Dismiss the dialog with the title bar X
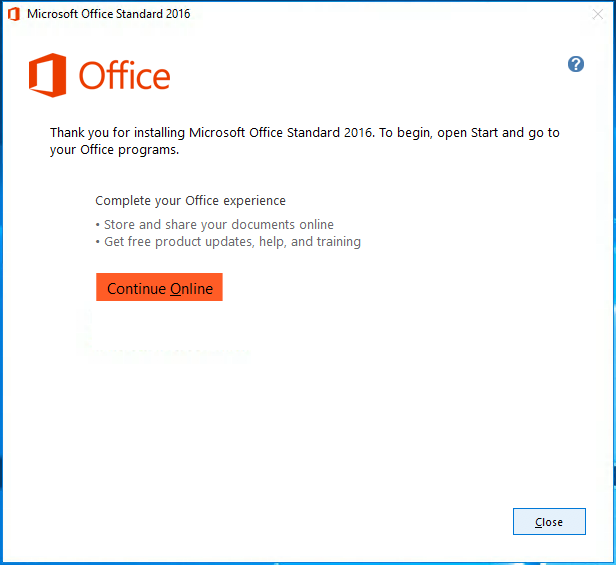Screen dimensions: 616x565 [x=598, y=14]
